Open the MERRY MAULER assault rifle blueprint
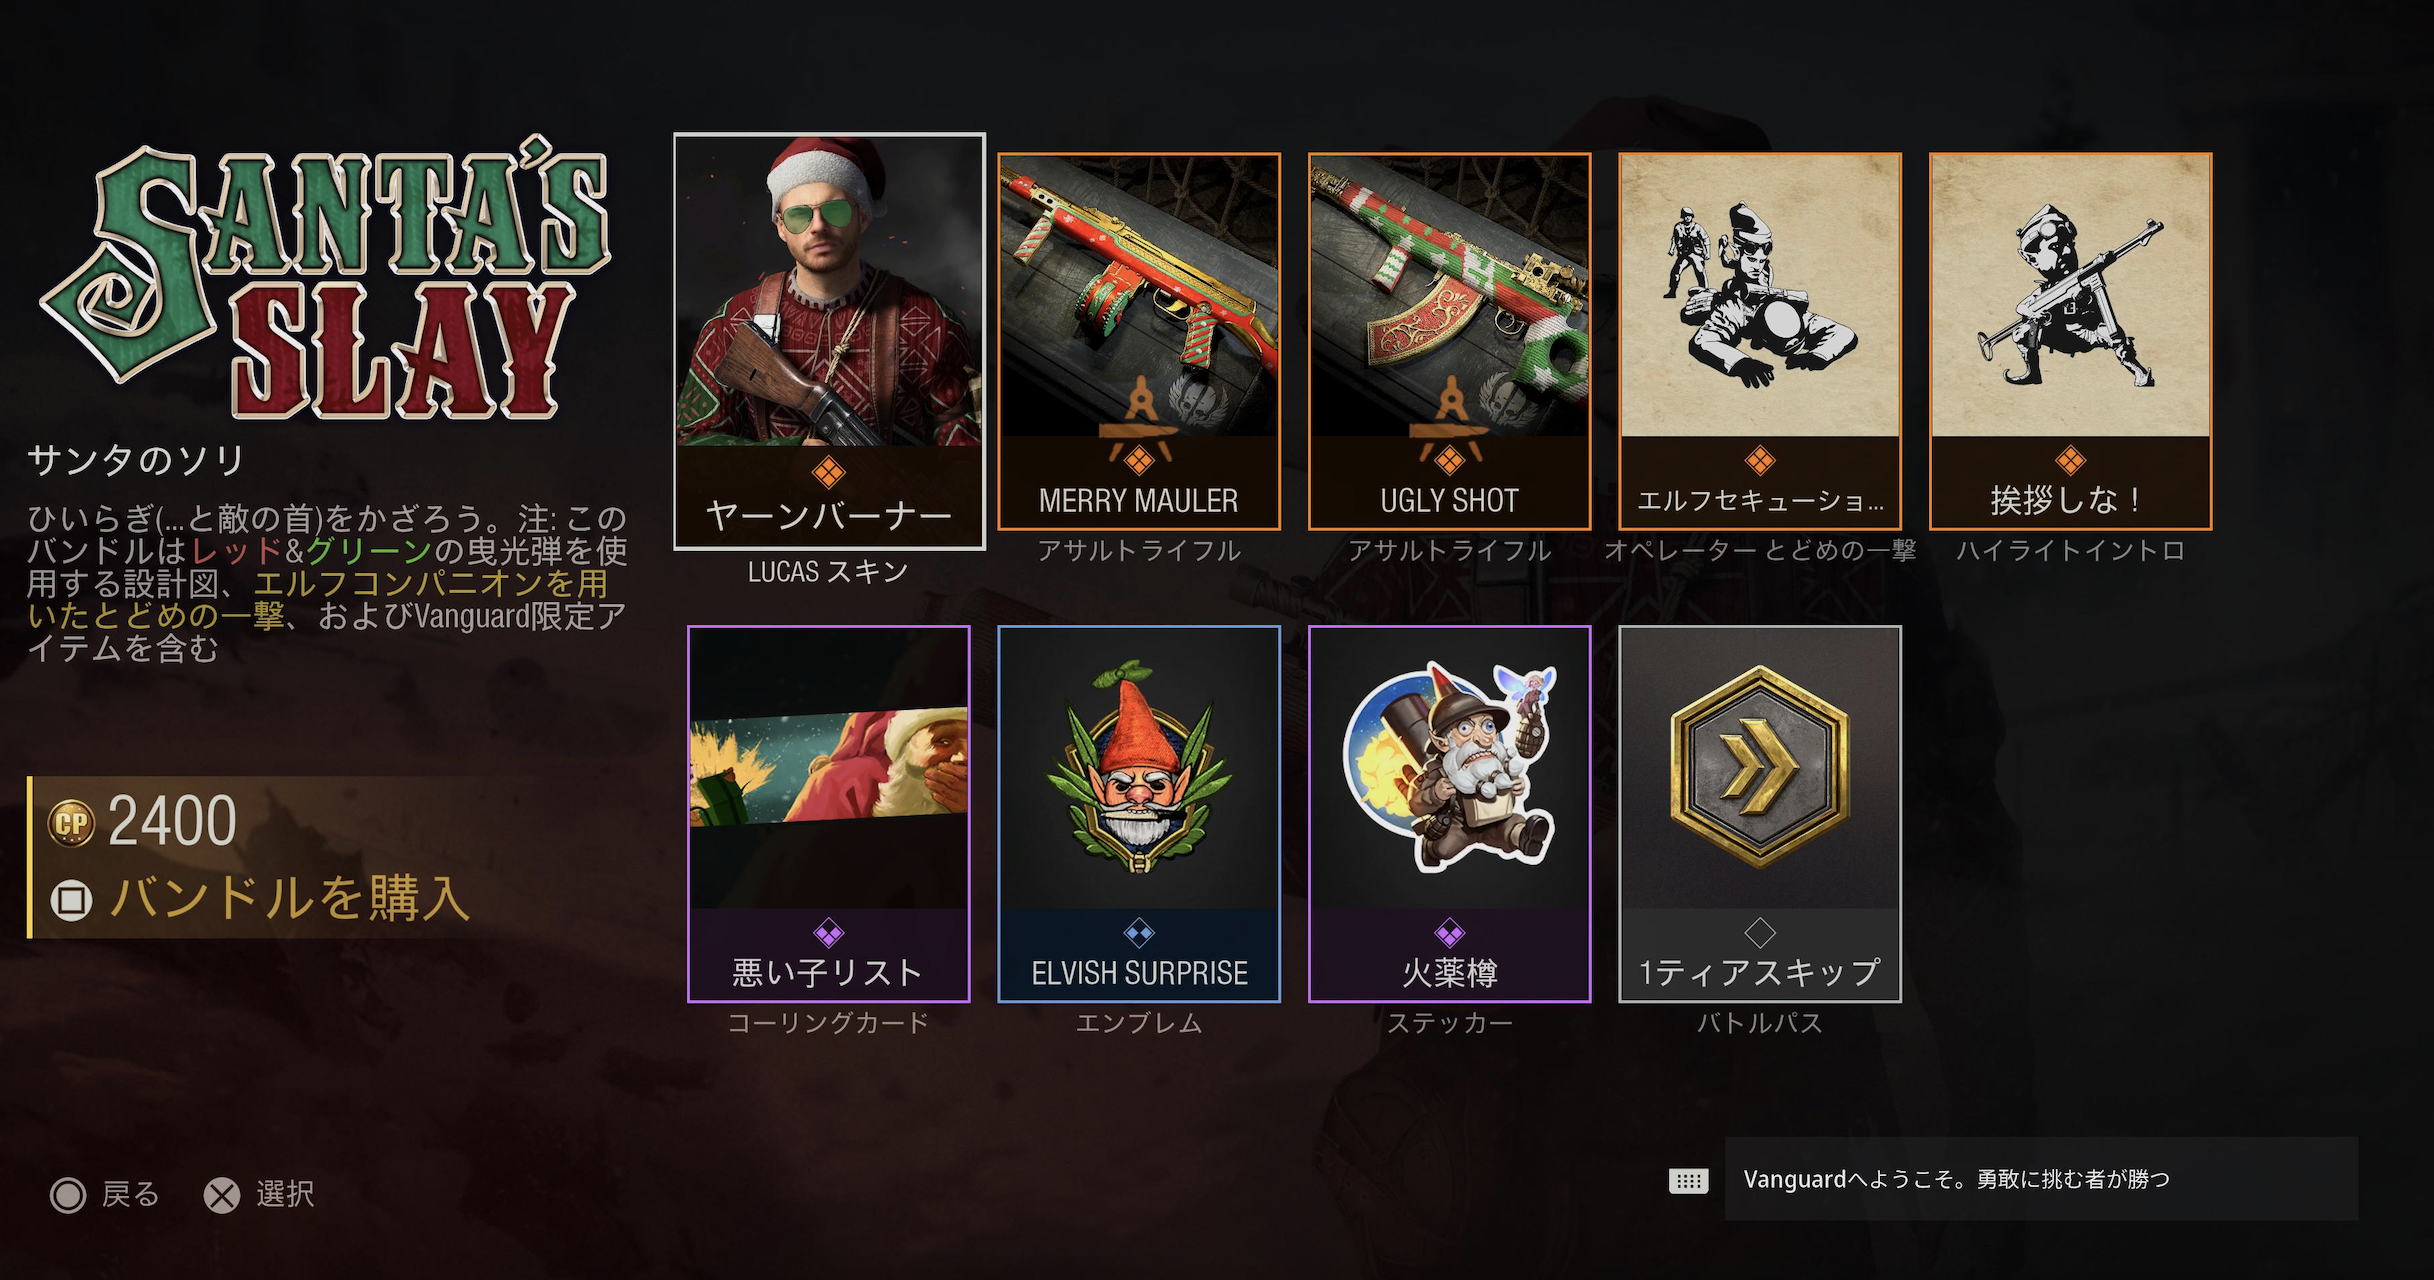Image resolution: width=2434 pixels, height=1280 pixels. click(1139, 341)
